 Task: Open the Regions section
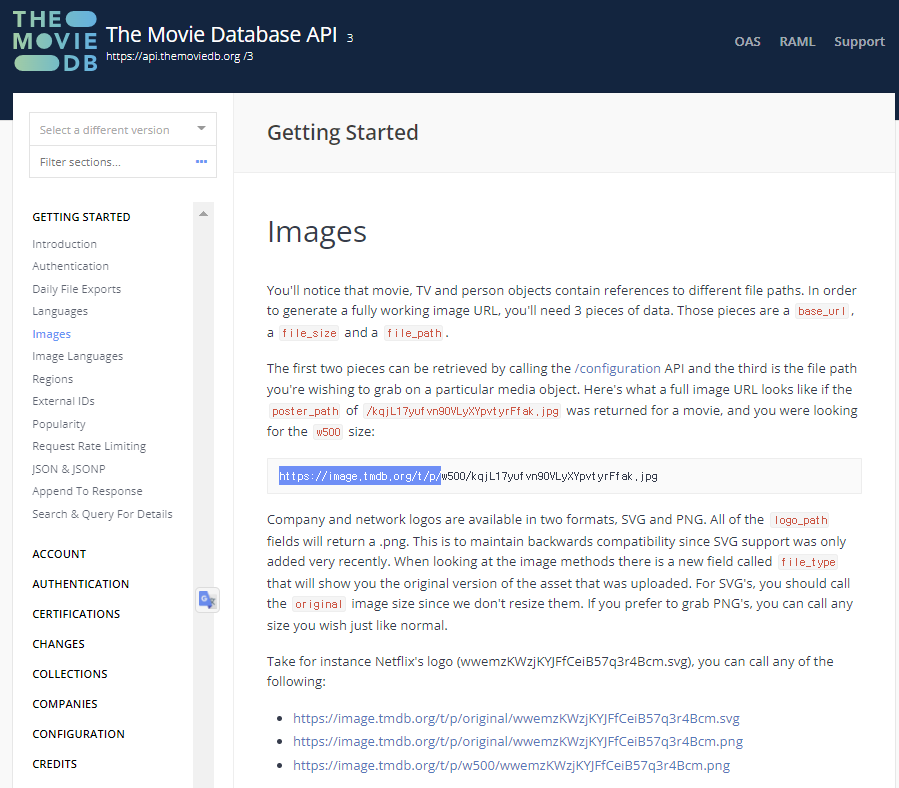coord(53,379)
